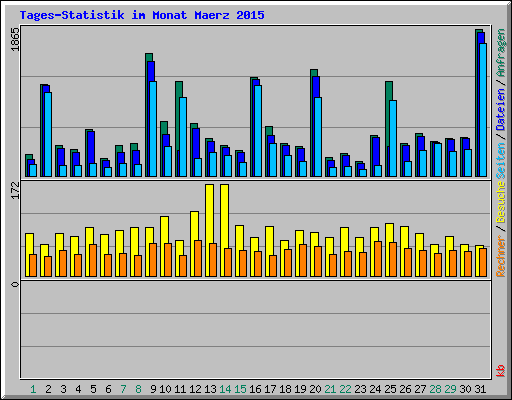
Task: Click day number 9 on the x-axis
Action: (153, 389)
